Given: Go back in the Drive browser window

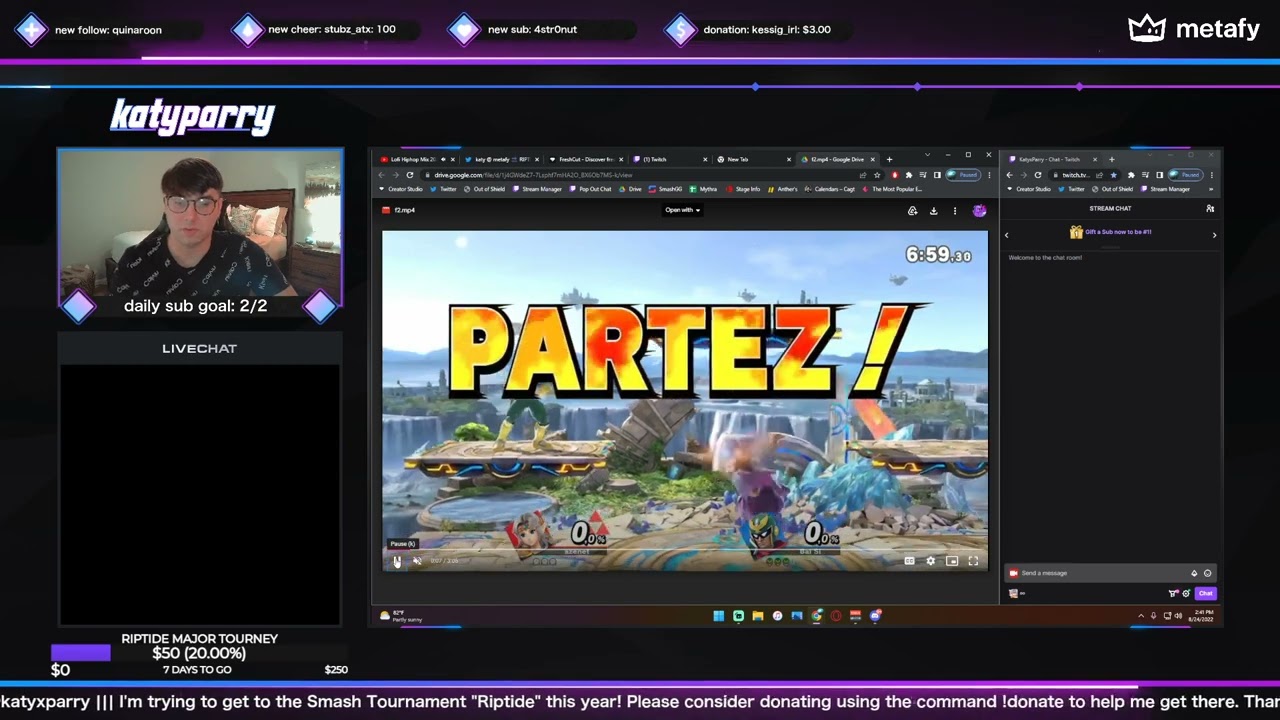Looking at the screenshot, I should [381, 175].
